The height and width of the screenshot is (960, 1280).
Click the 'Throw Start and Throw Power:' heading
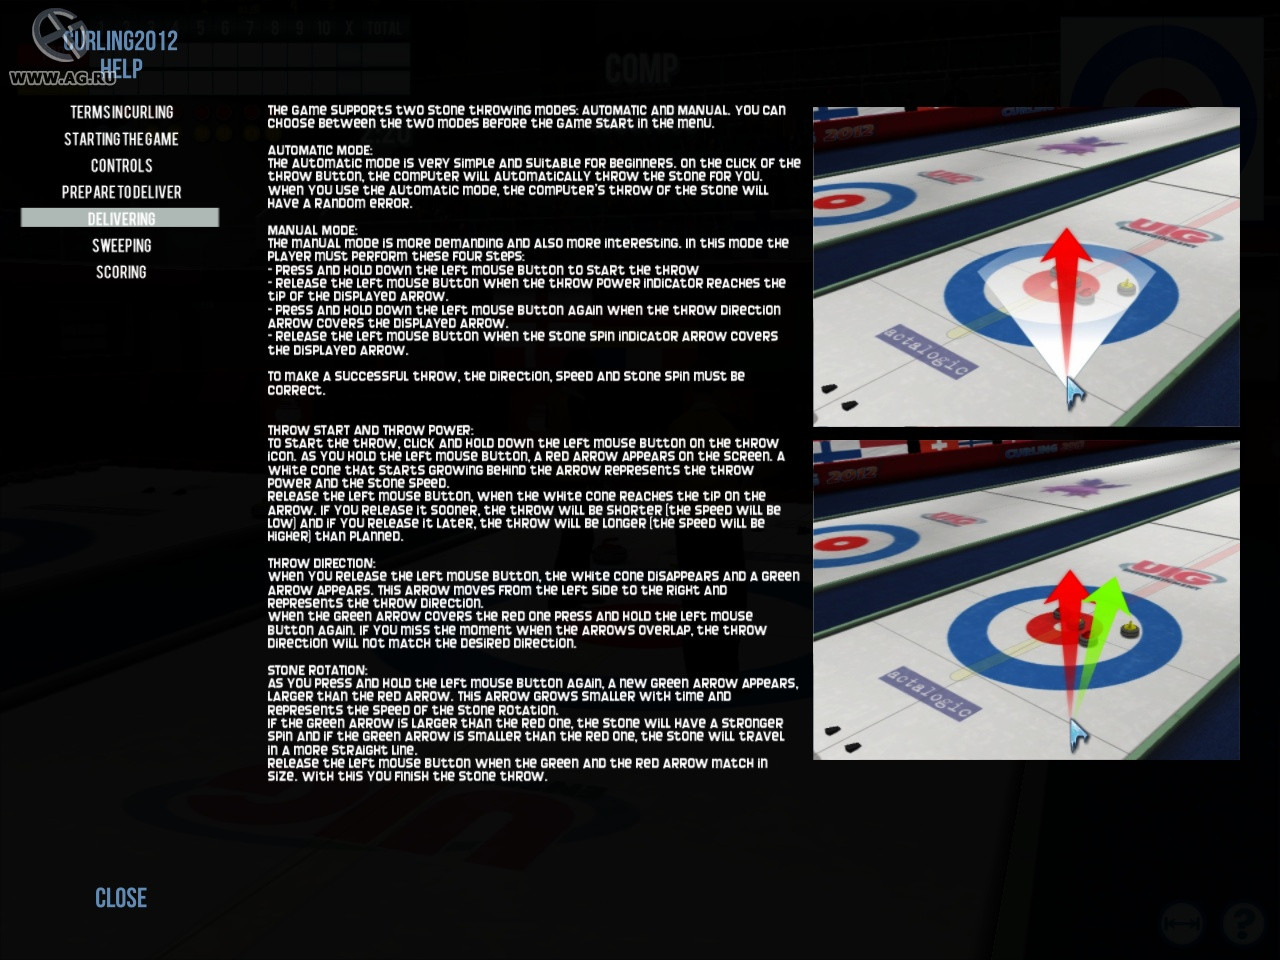[370, 430]
